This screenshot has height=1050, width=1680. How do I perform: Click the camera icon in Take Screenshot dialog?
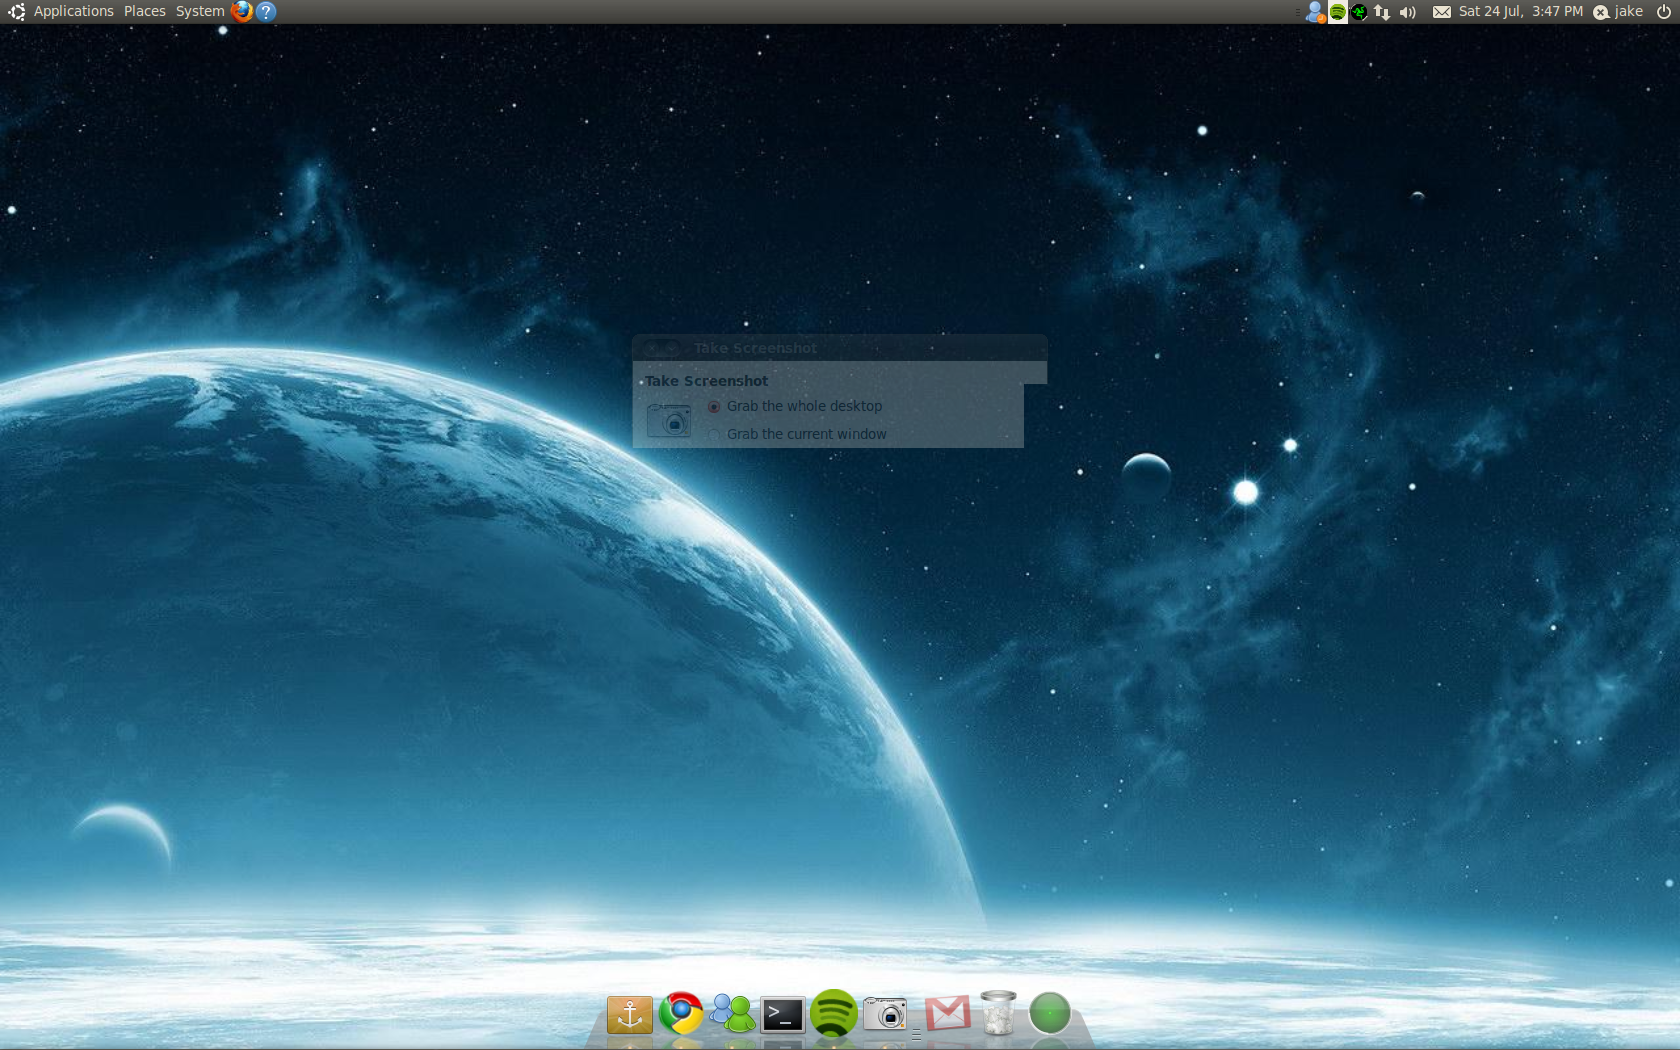tap(669, 420)
